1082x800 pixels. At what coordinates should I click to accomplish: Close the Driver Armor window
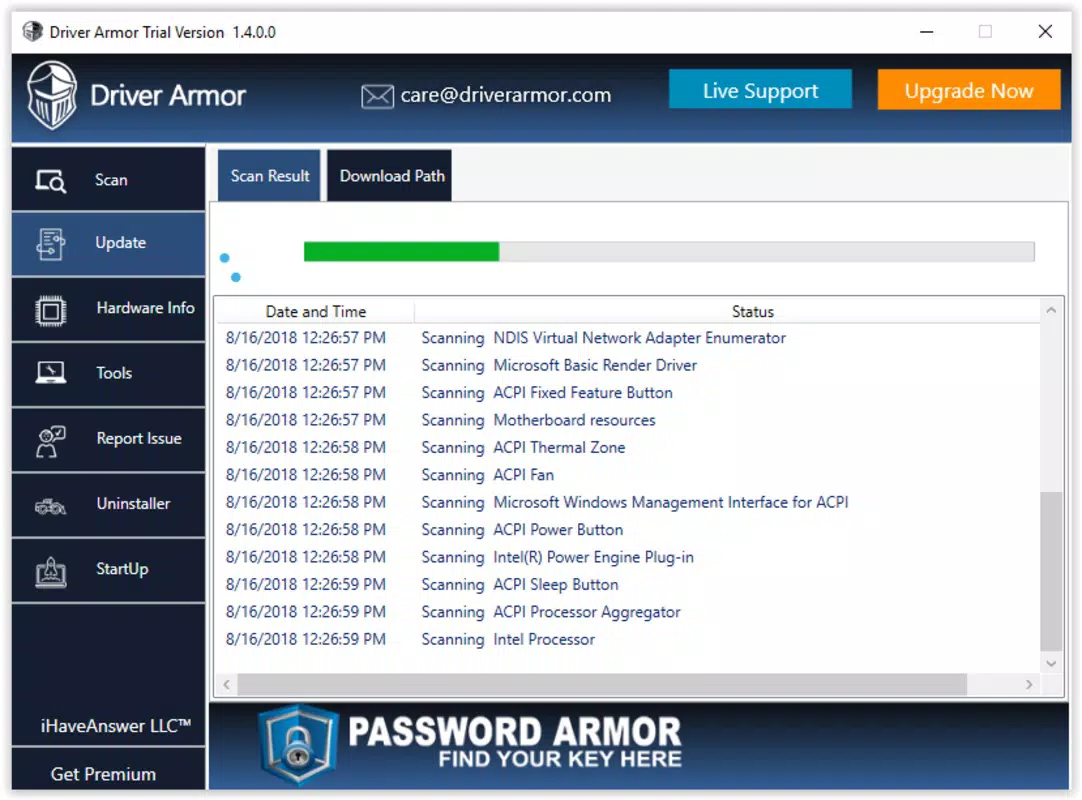[x=1045, y=32]
